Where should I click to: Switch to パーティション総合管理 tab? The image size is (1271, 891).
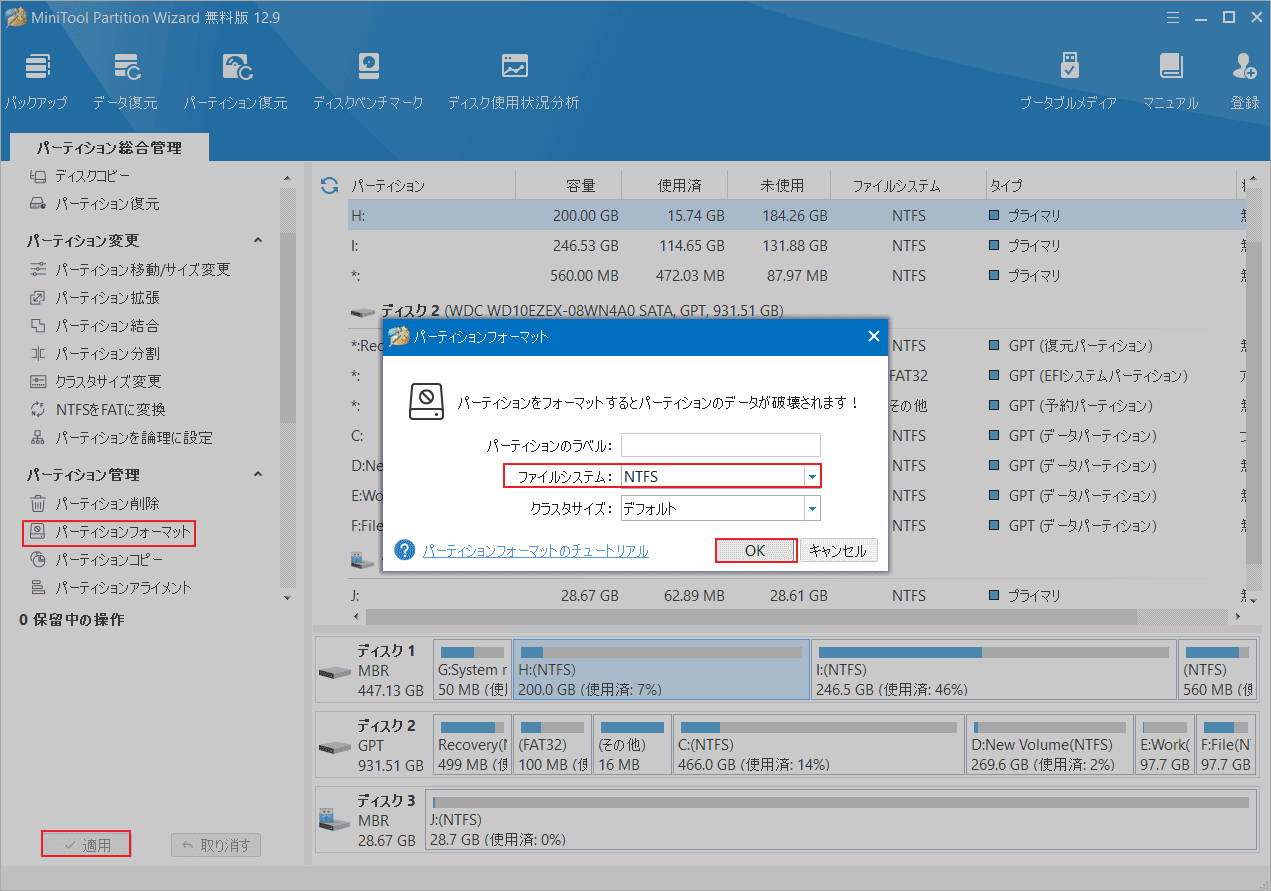tap(109, 148)
